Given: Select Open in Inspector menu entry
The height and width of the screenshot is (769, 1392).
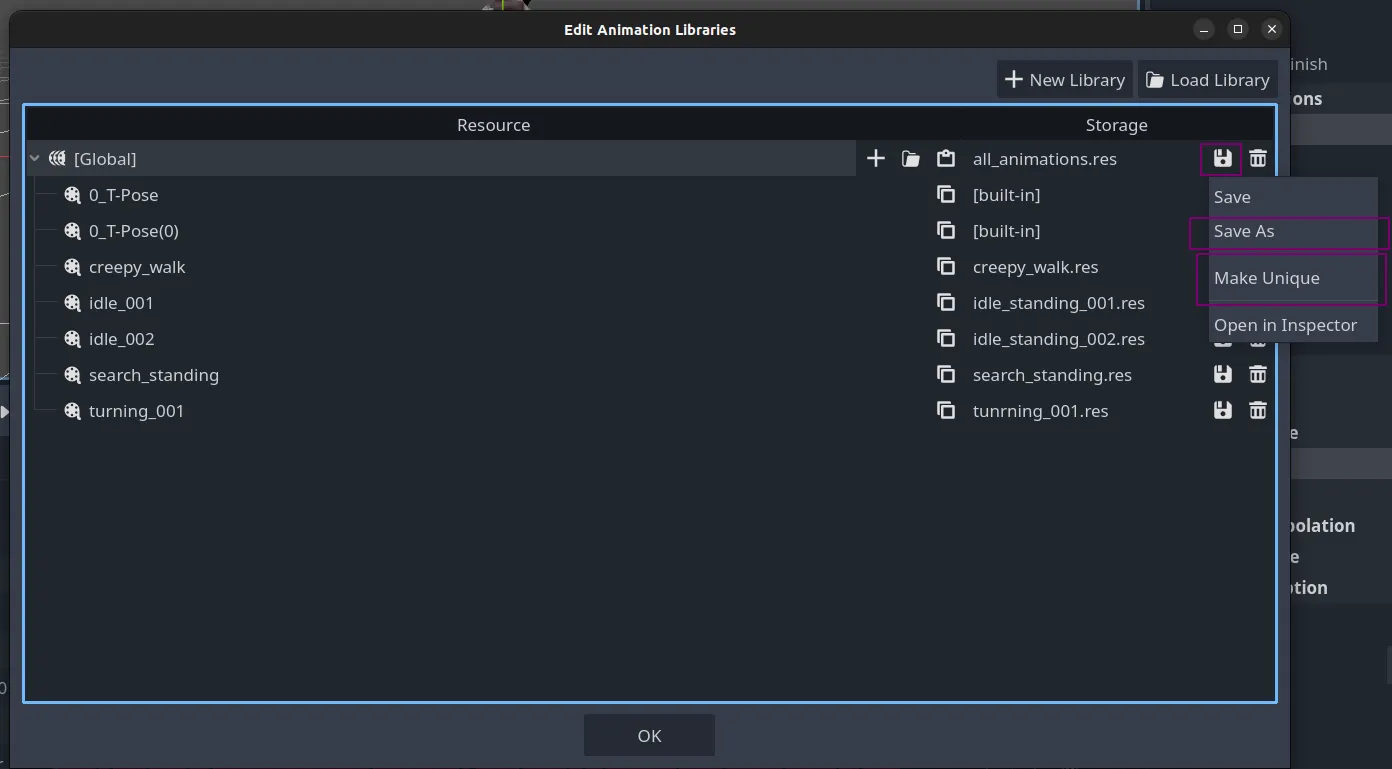Looking at the screenshot, I should [x=1285, y=326].
